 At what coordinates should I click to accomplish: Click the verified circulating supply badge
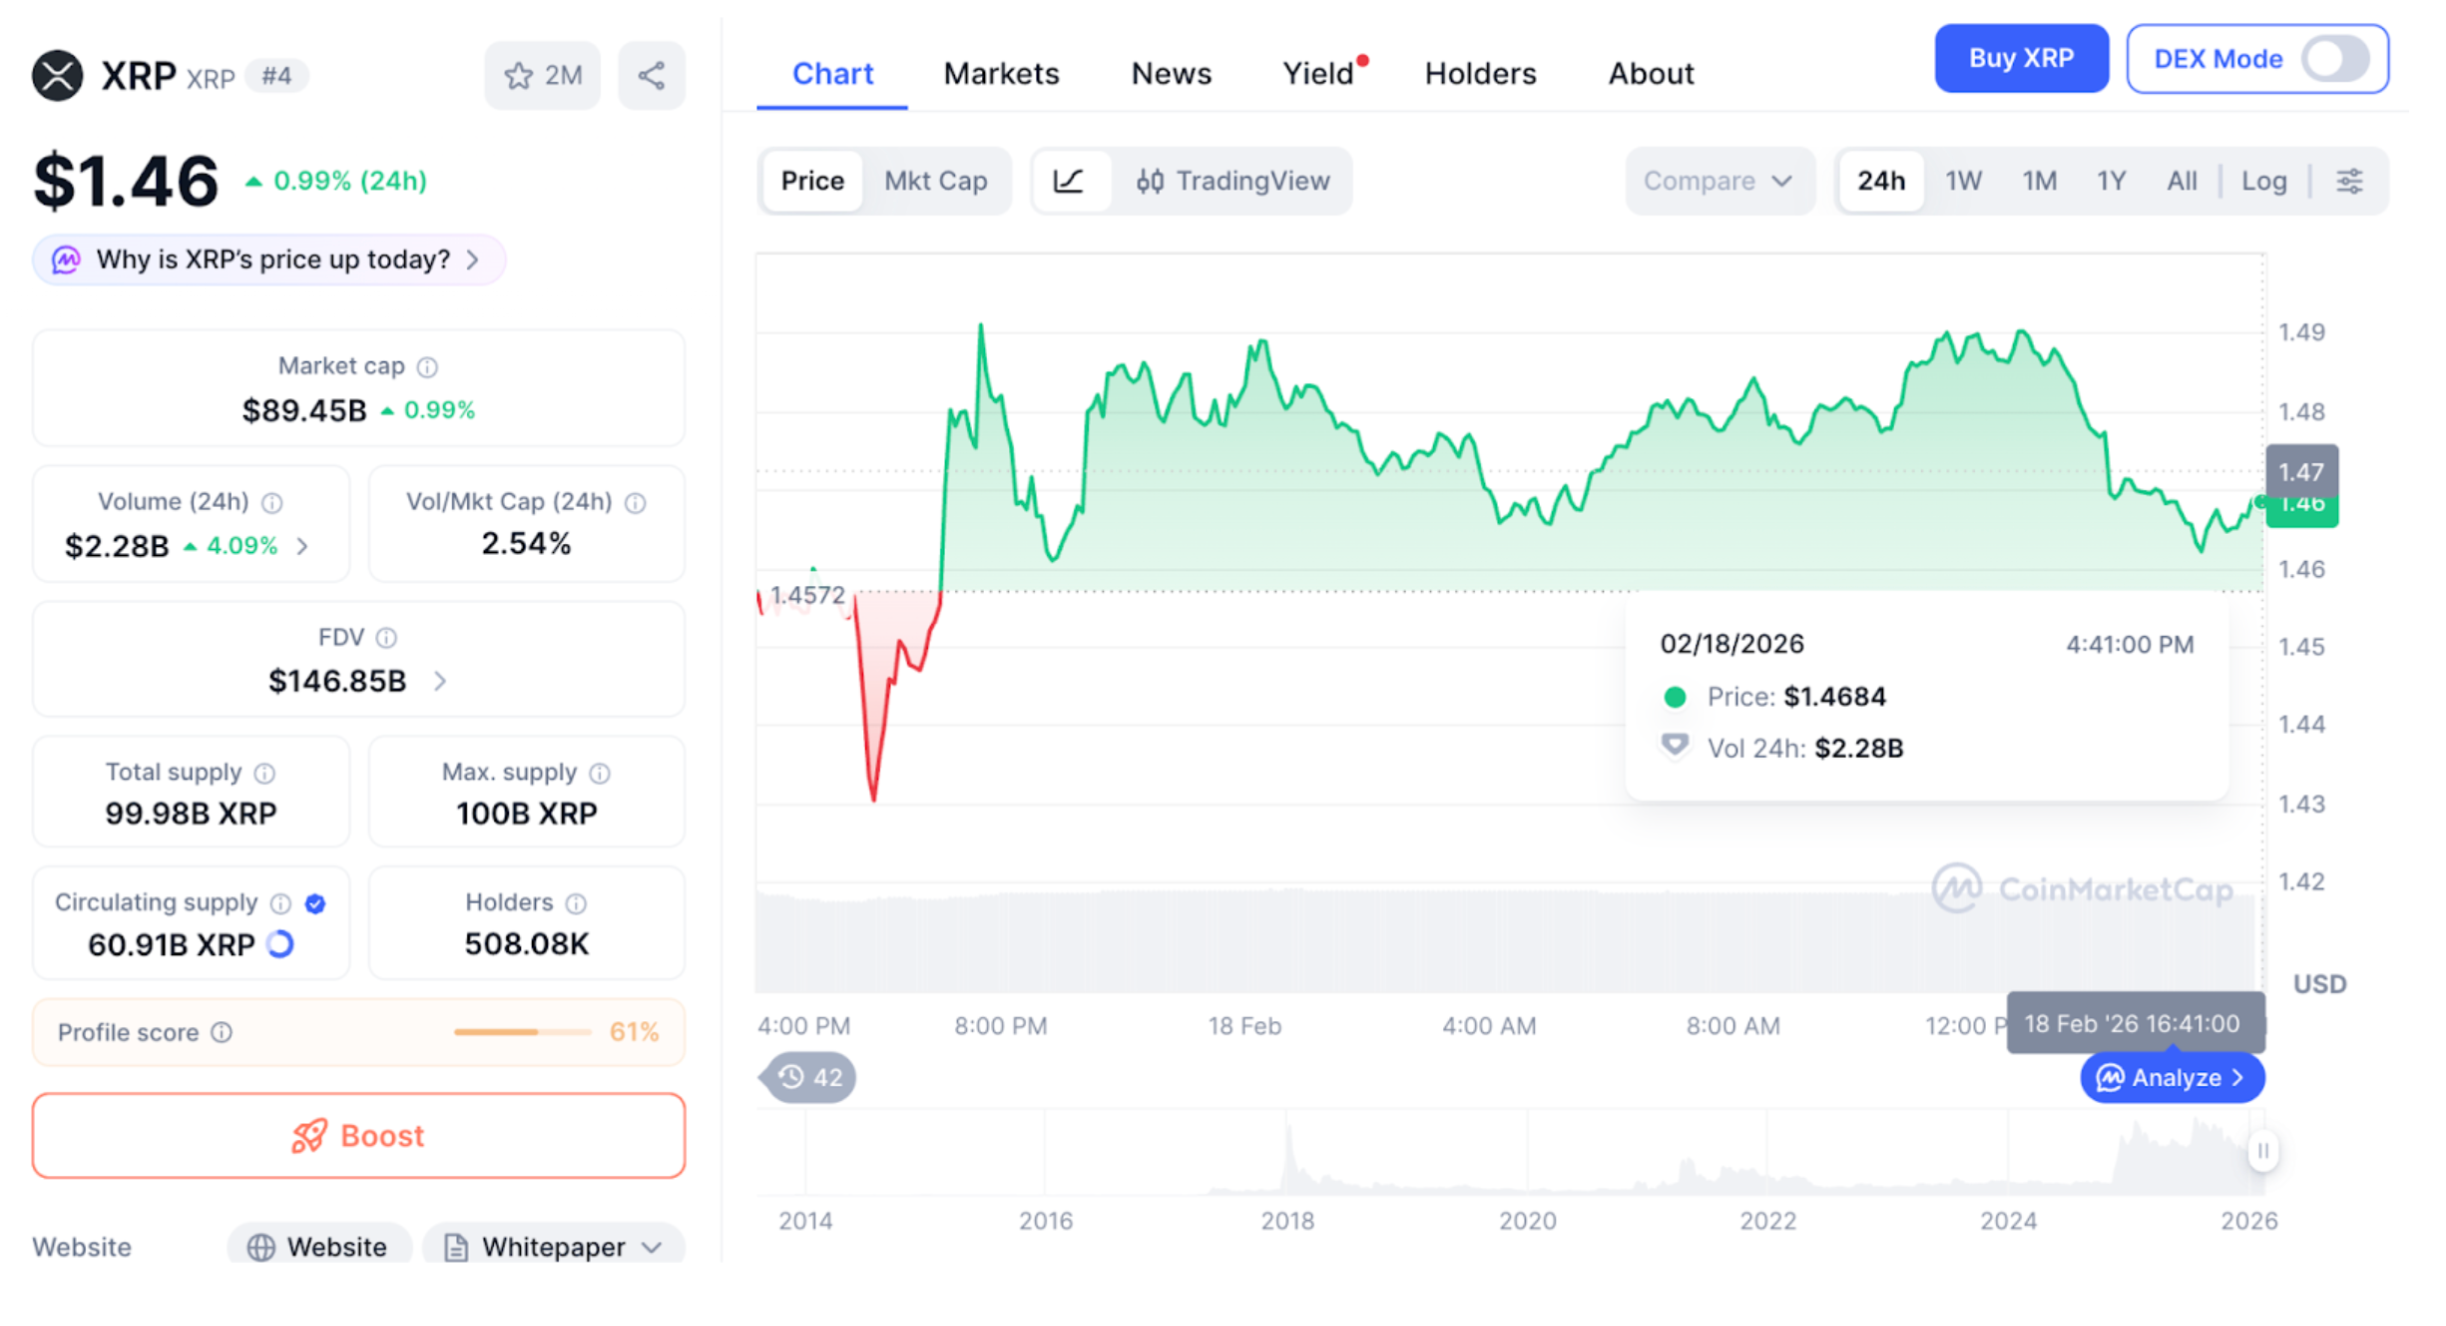315,903
